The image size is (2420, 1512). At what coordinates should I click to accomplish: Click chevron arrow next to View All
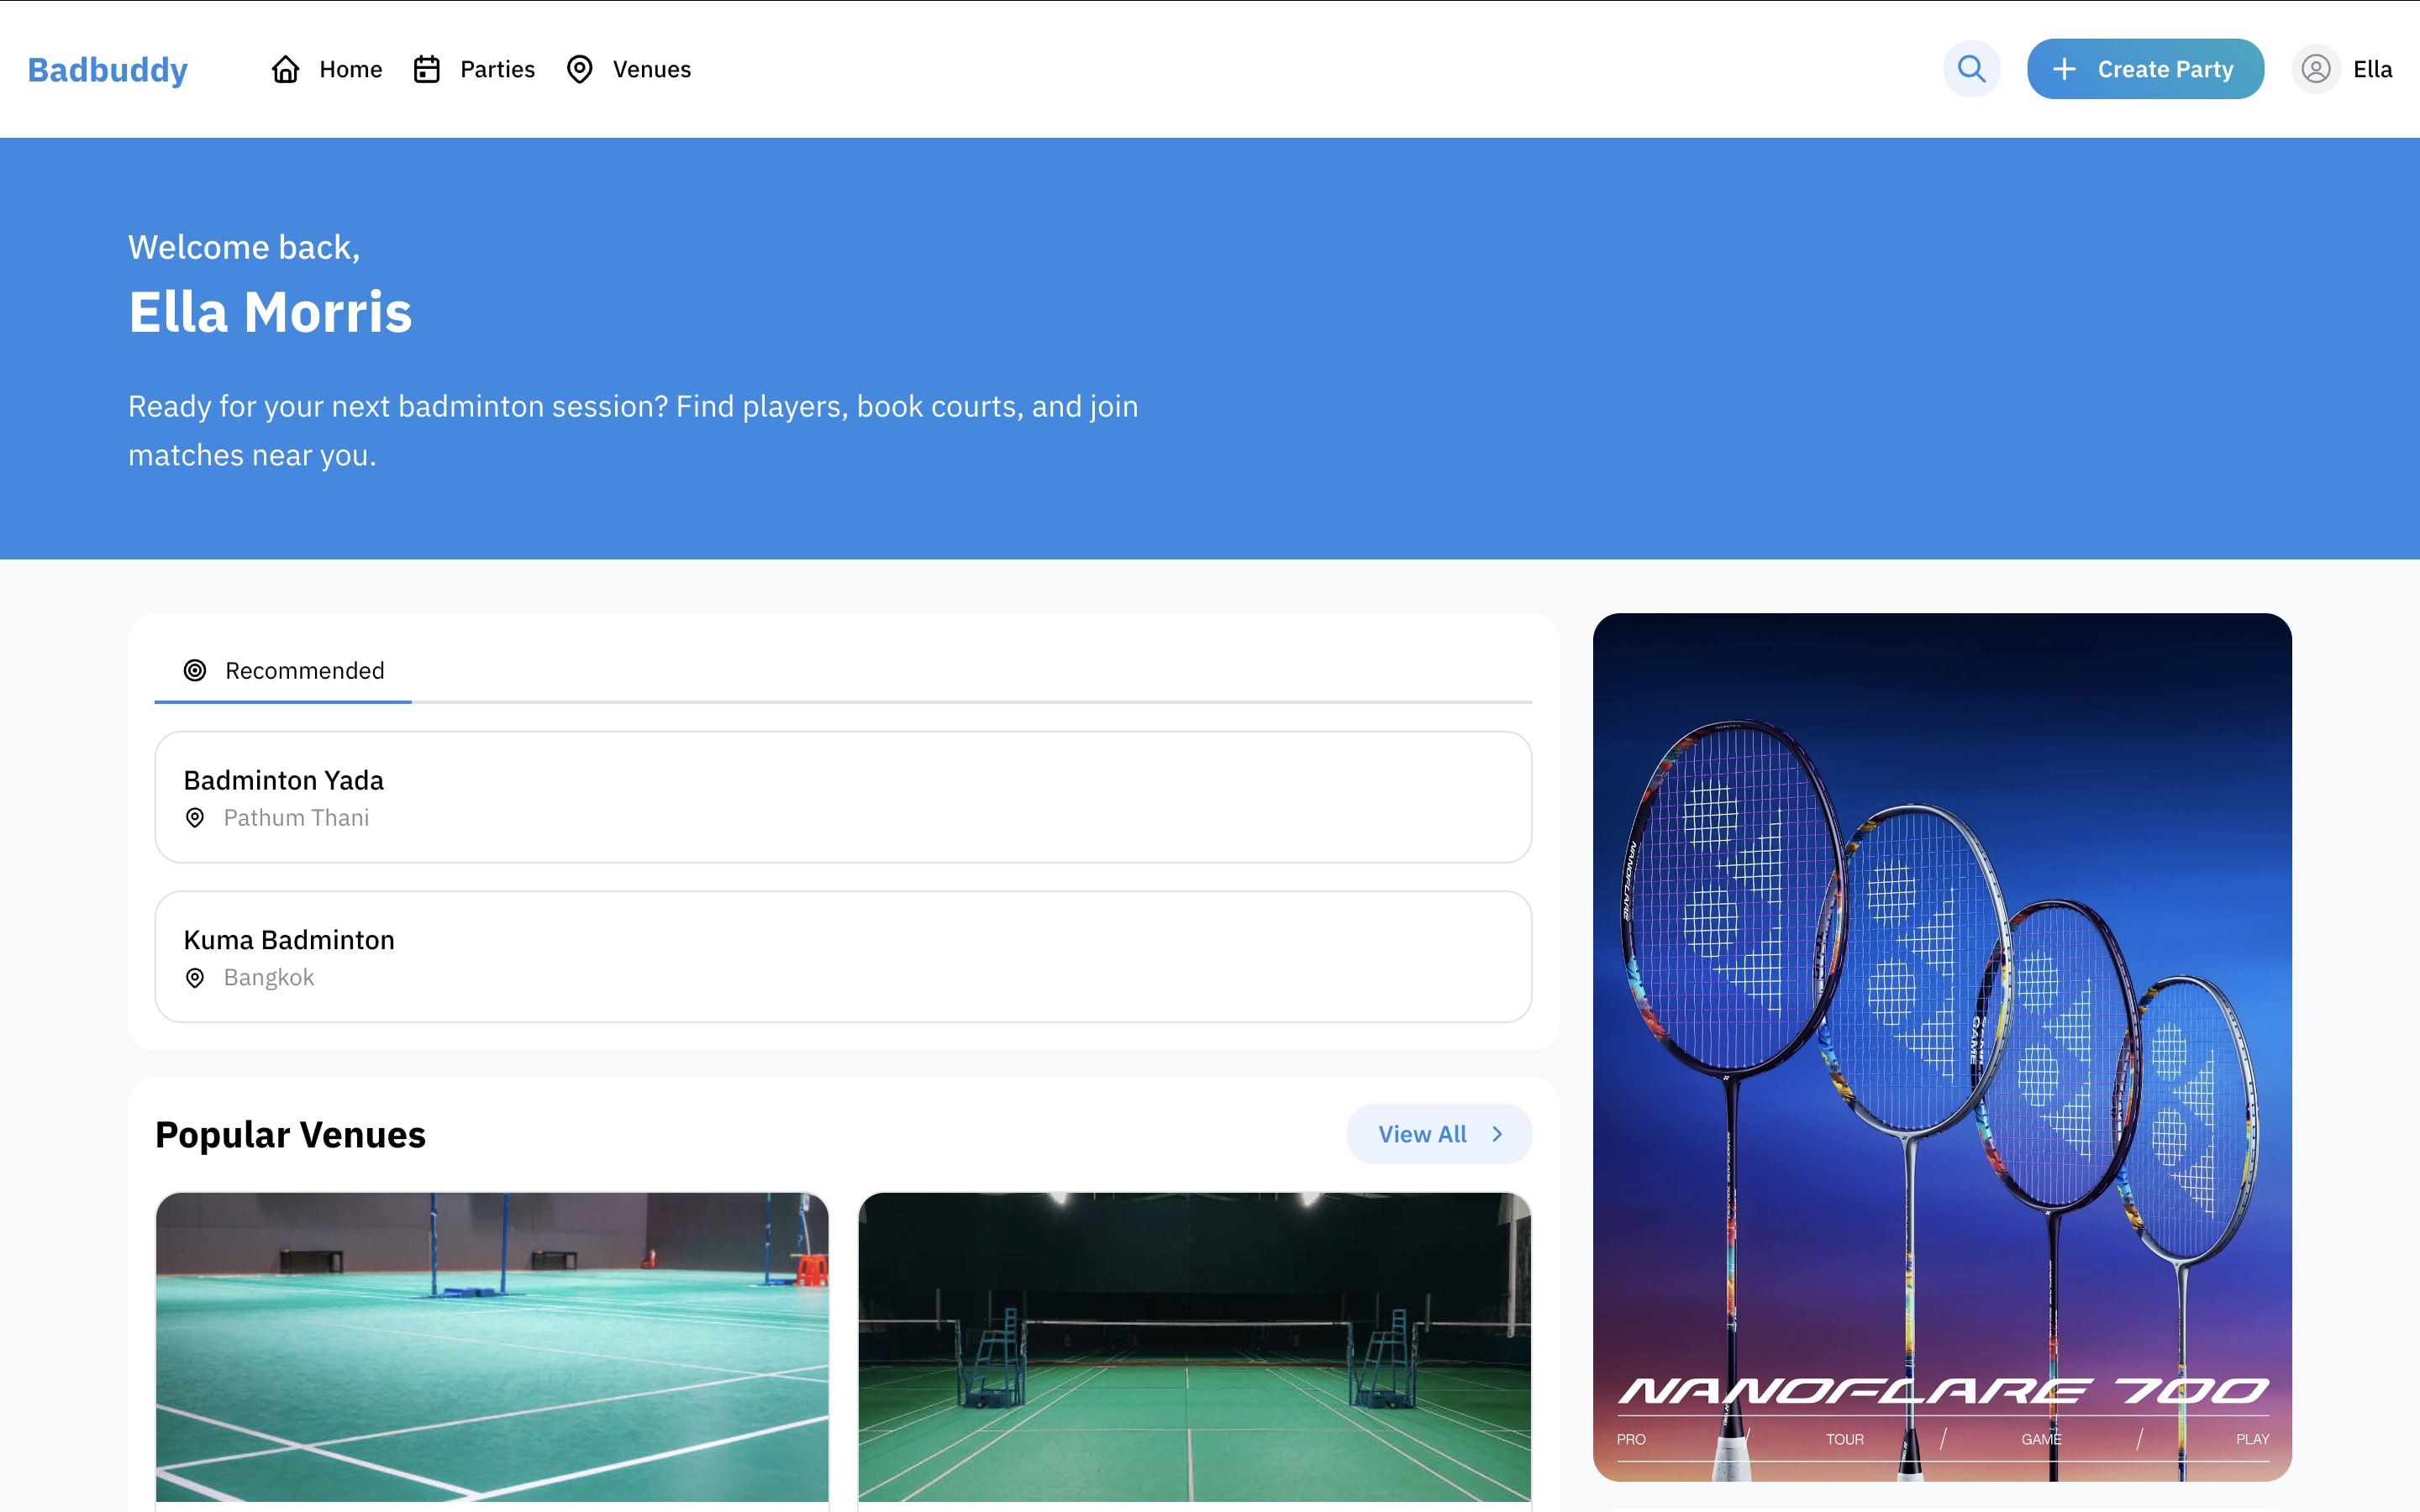1497,1134
